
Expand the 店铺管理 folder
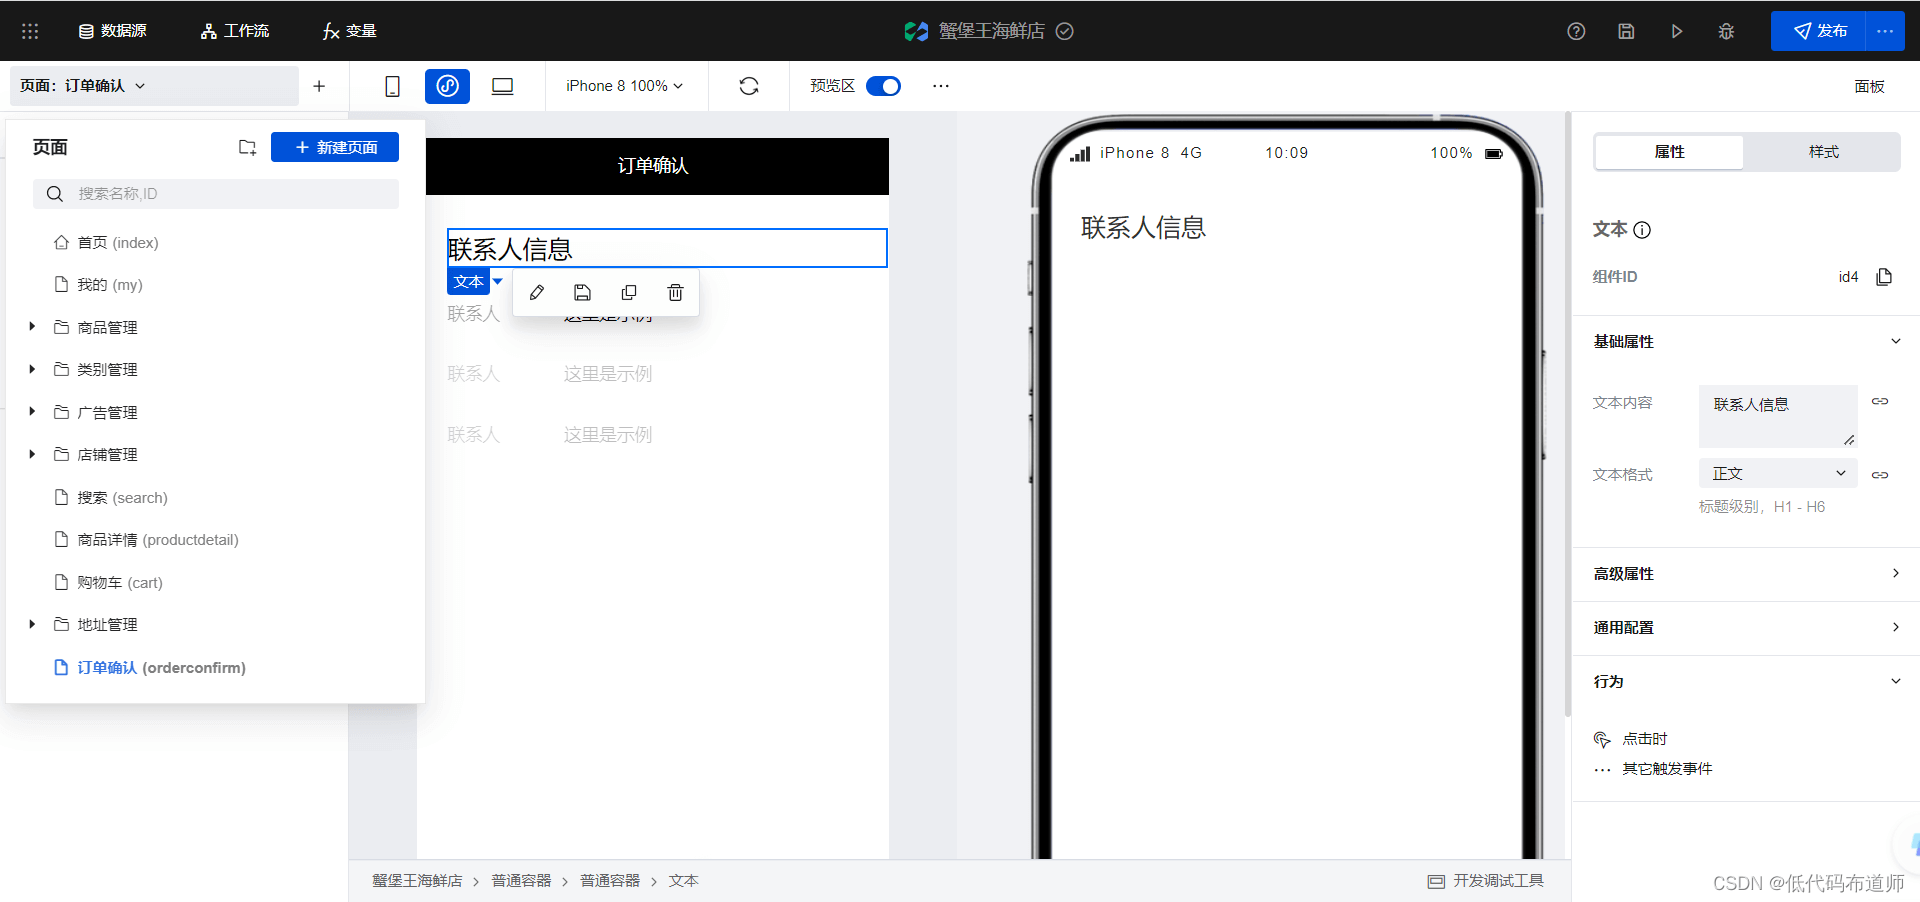[32, 454]
